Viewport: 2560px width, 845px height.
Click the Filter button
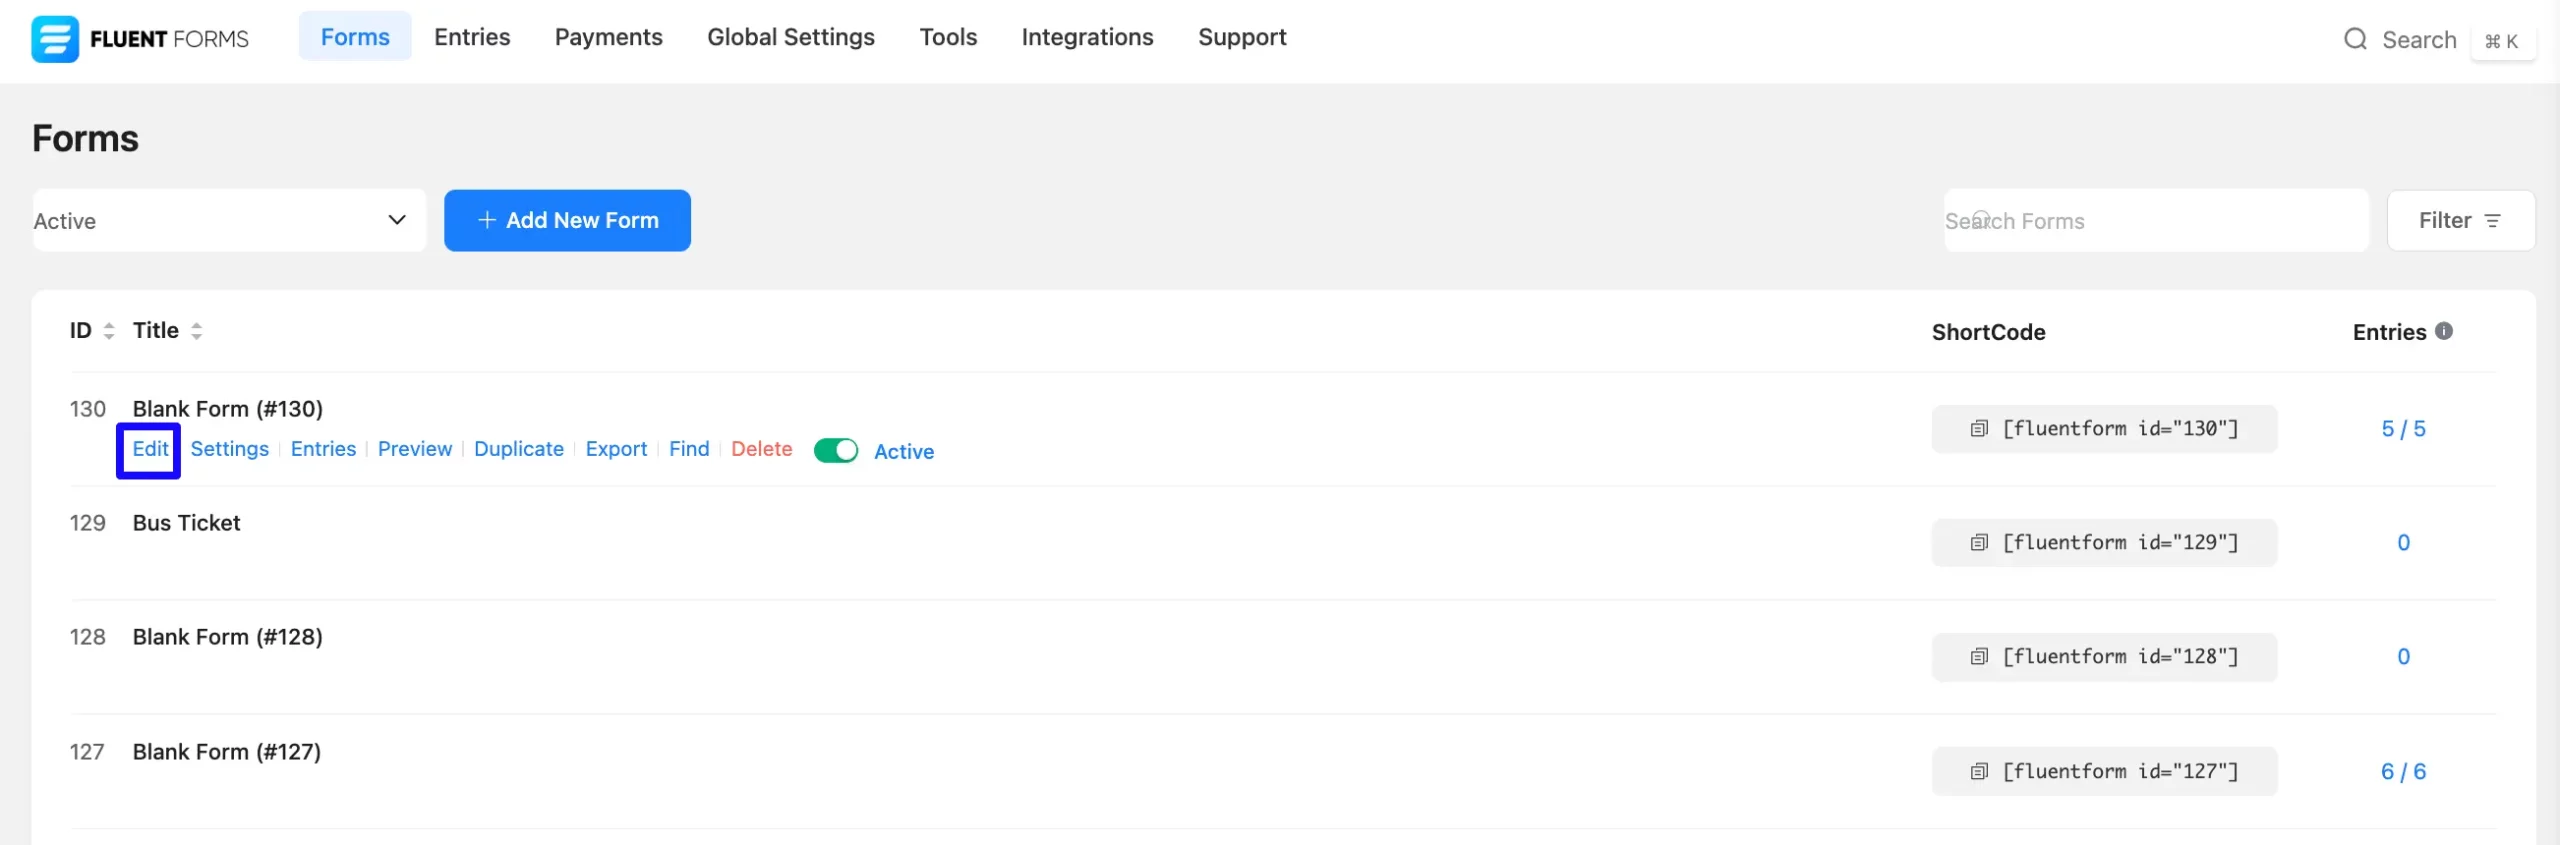point(2461,220)
